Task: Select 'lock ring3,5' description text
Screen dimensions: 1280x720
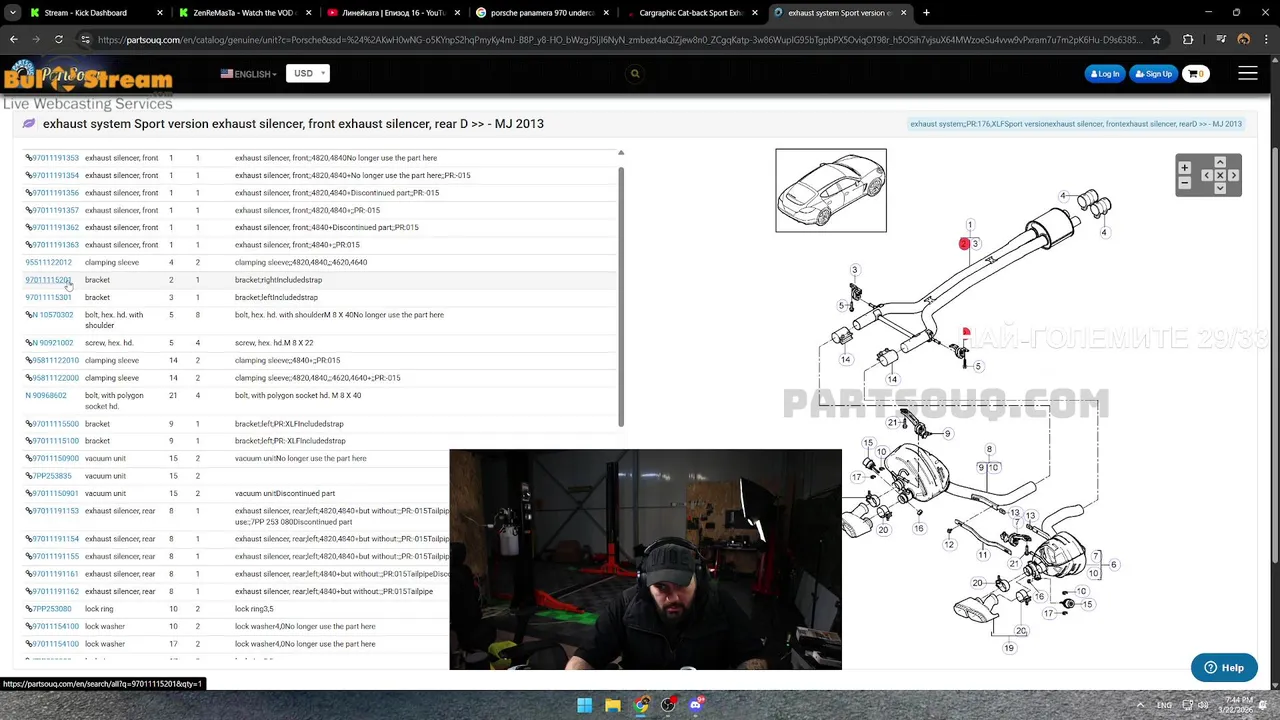Action: [254, 609]
